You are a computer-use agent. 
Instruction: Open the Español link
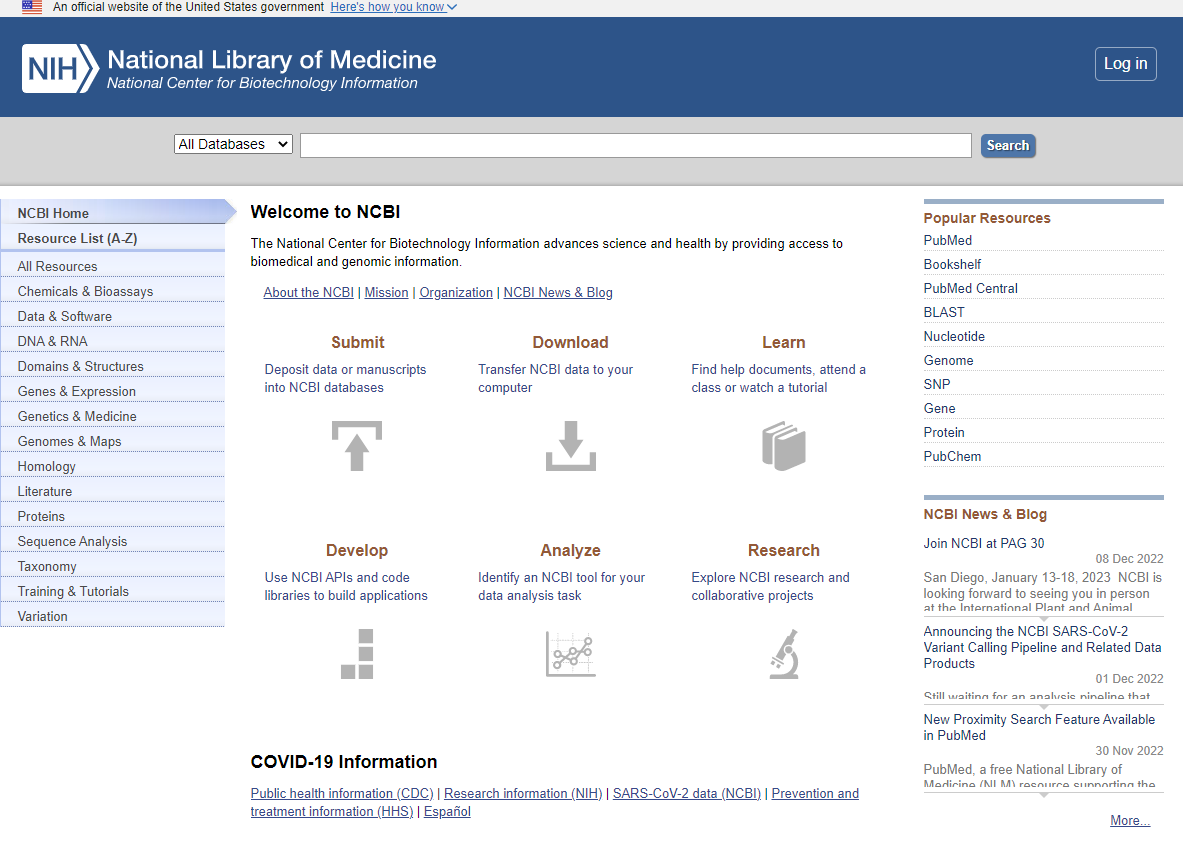447,812
